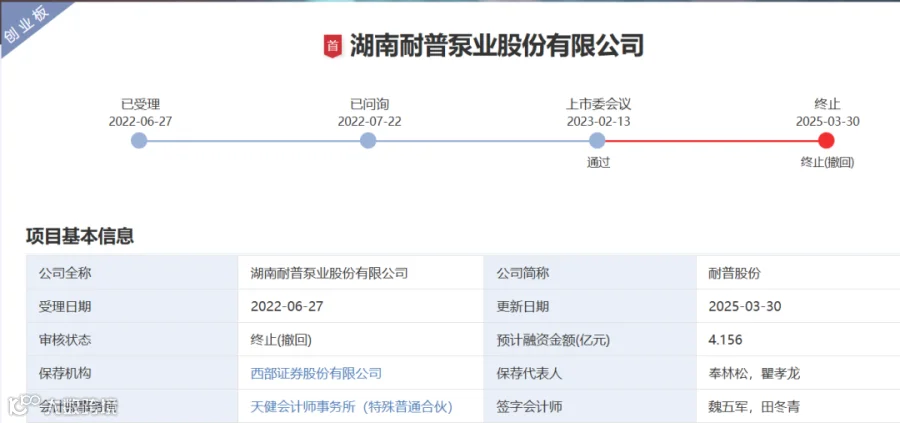Click the 2022-06-27 value in 受理日期 row

pos(287,306)
